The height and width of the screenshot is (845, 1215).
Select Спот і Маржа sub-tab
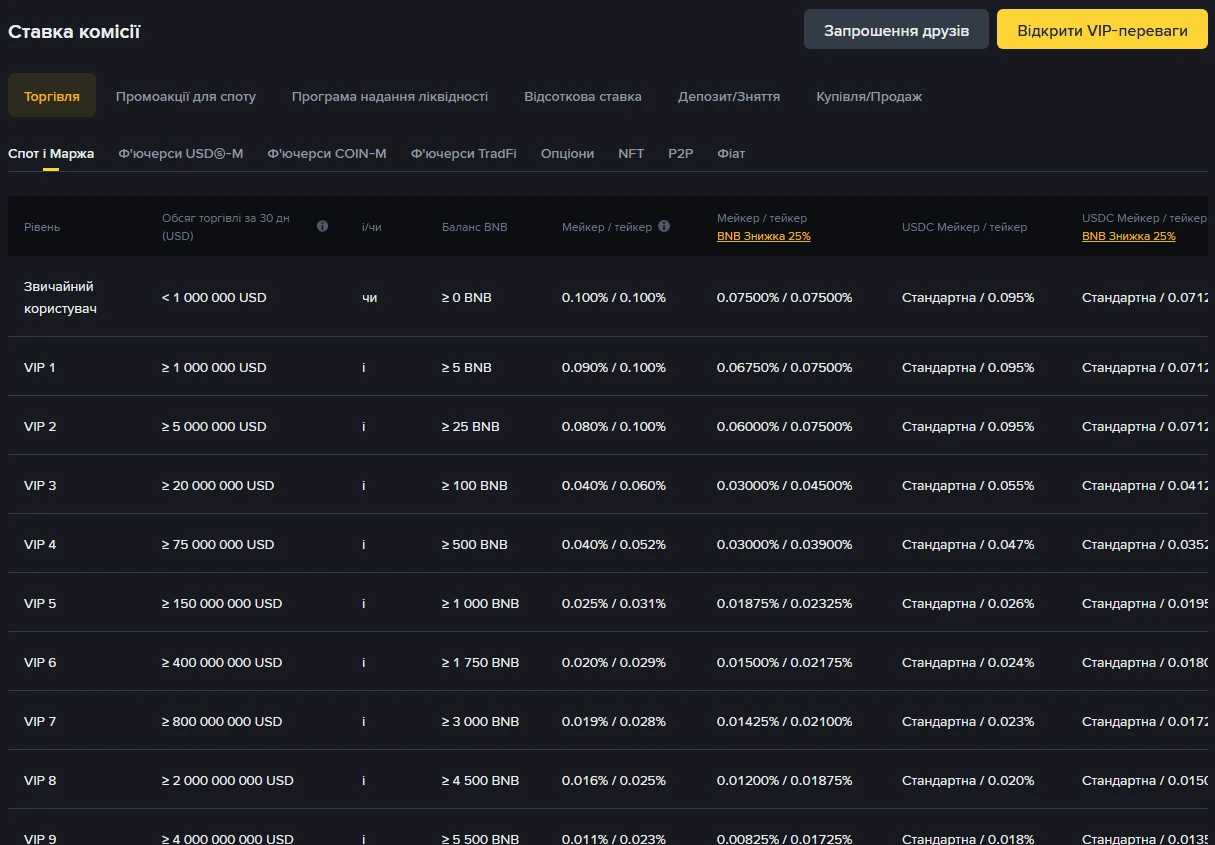point(51,153)
